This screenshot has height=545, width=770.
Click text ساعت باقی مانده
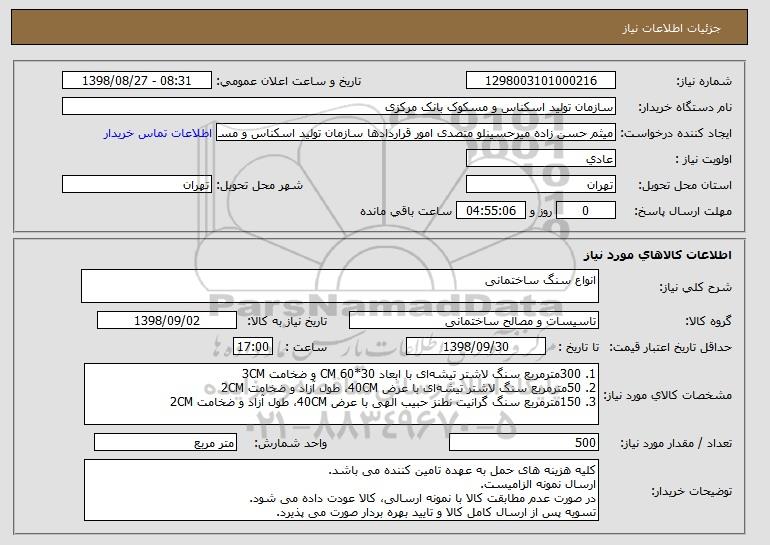[406, 211]
